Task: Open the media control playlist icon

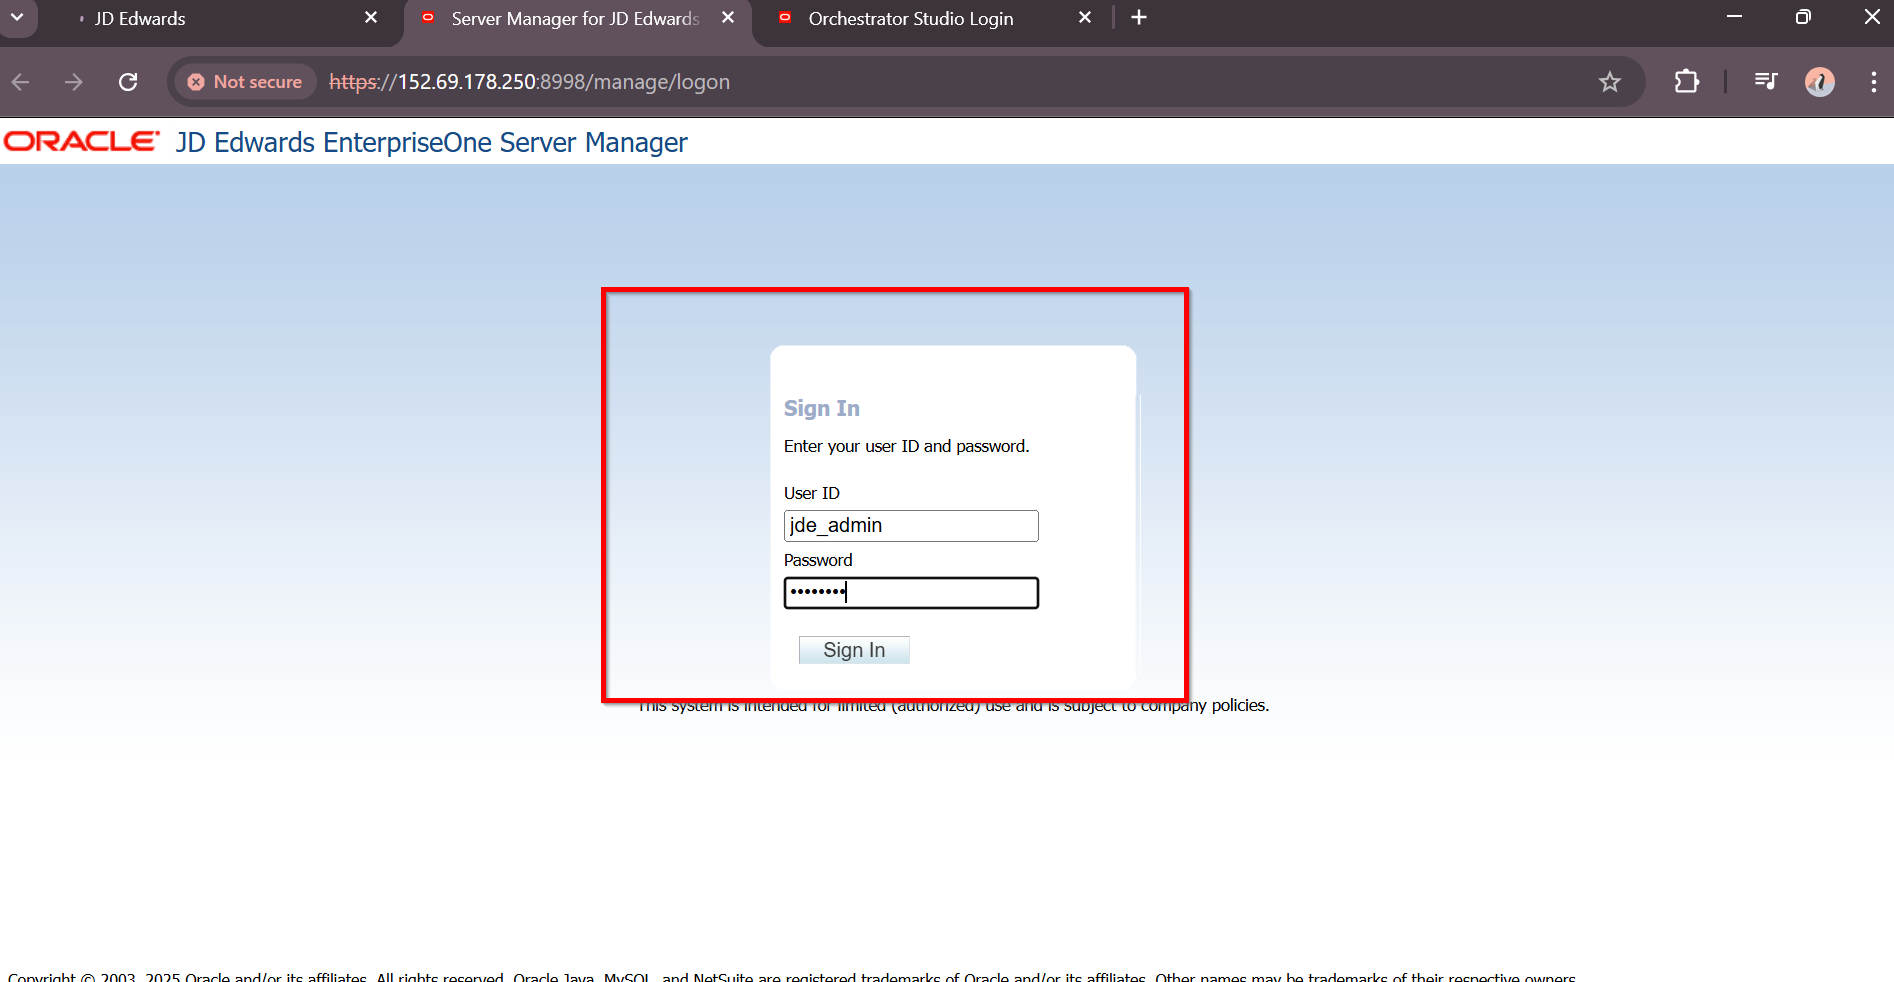Action: pyautogui.click(x=1766, y=82)
